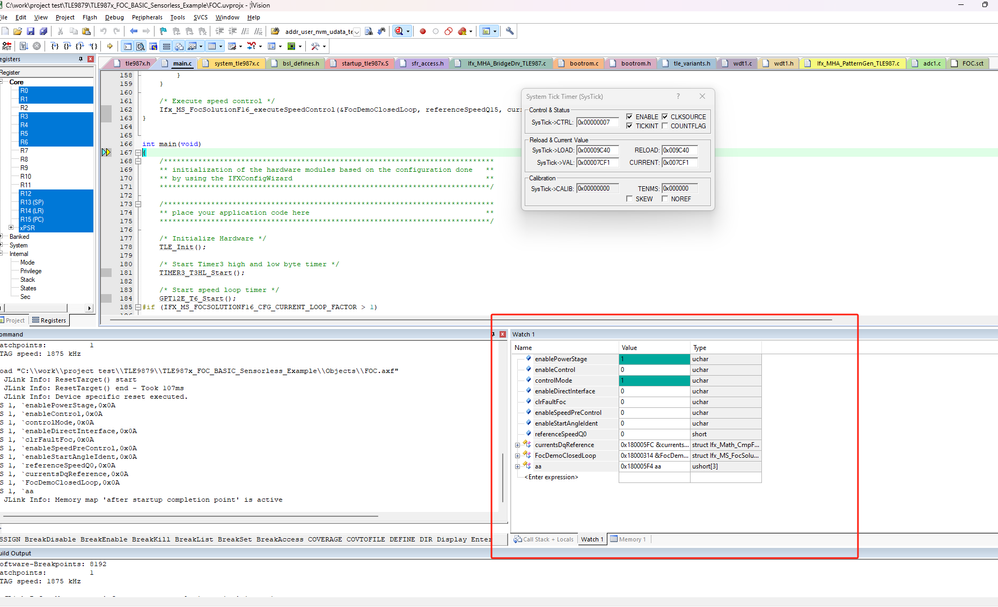Open the Watch Windows toolbar icon
This screenshot has height=607, width=998.
coord(191,45)
